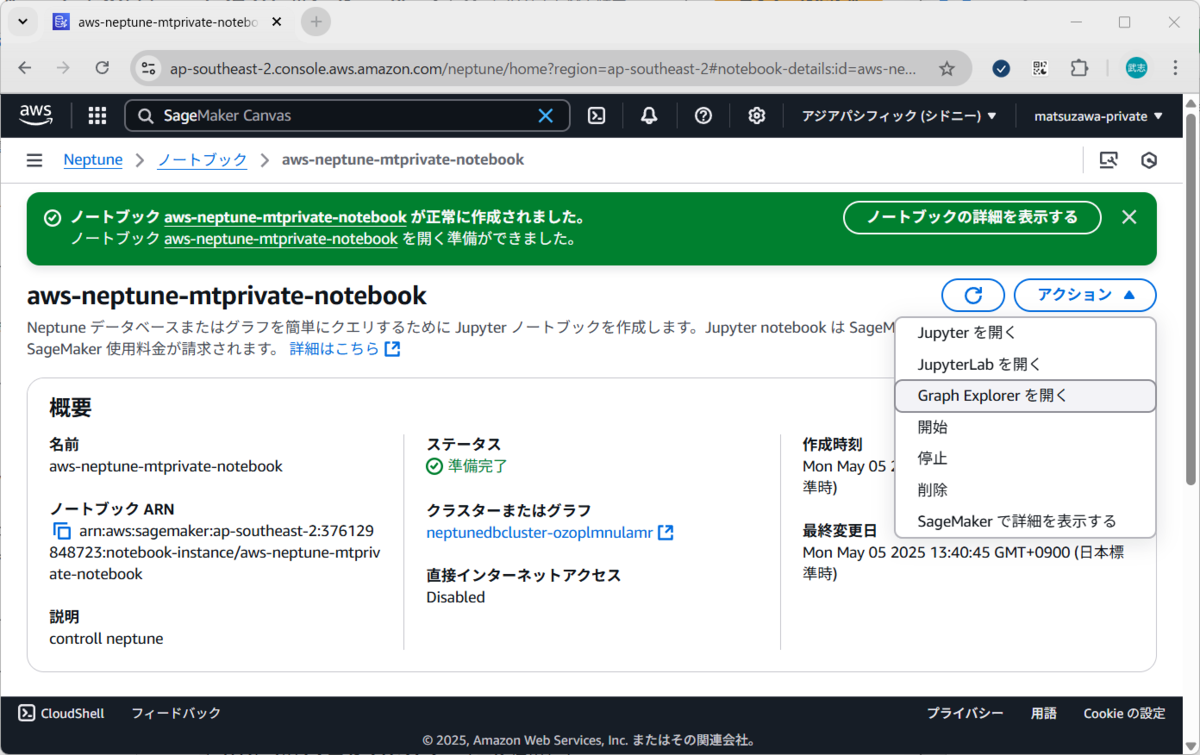Choose 開始 in the actions menu
The image size is (1200, 755).
(1025, 427)
